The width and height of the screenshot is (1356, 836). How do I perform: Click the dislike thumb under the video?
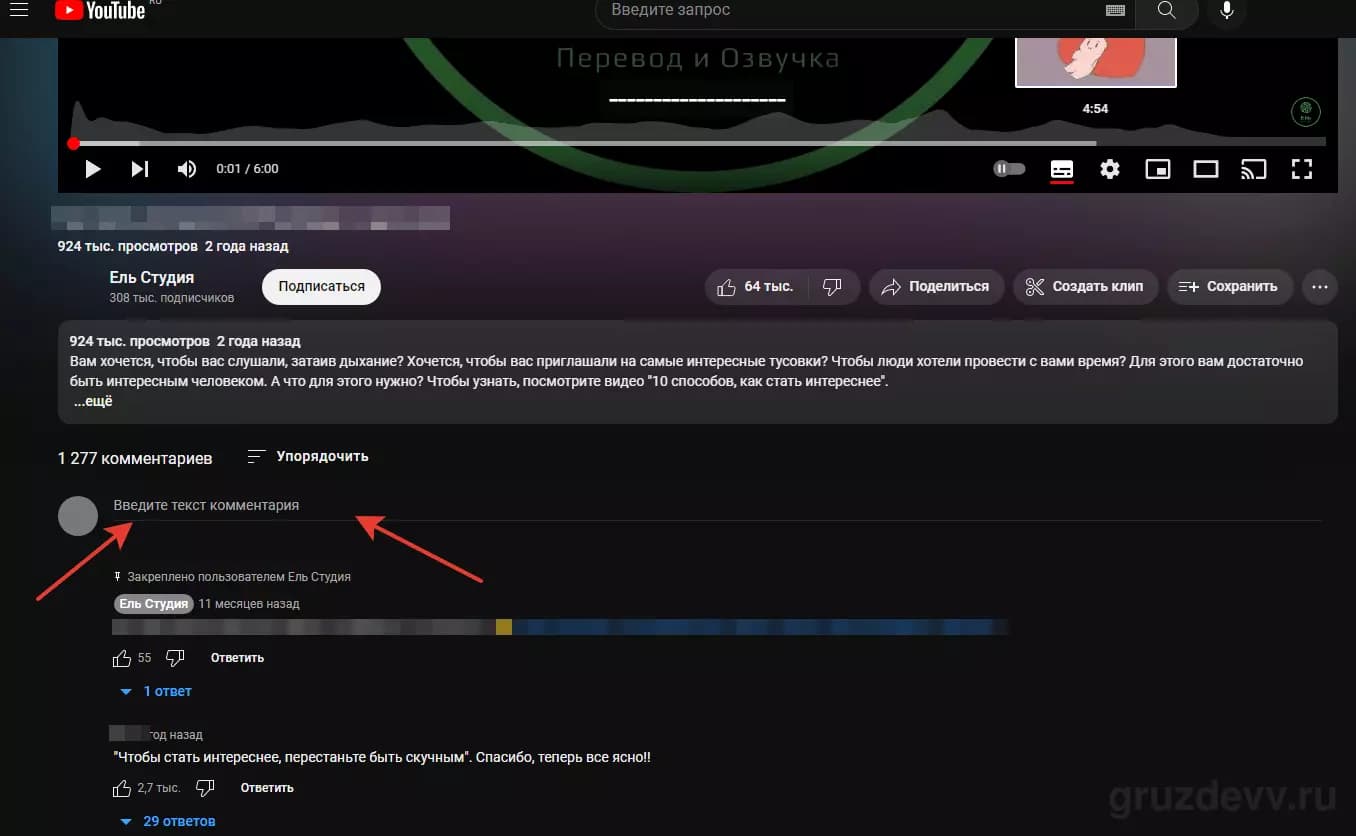click(833, 287)
